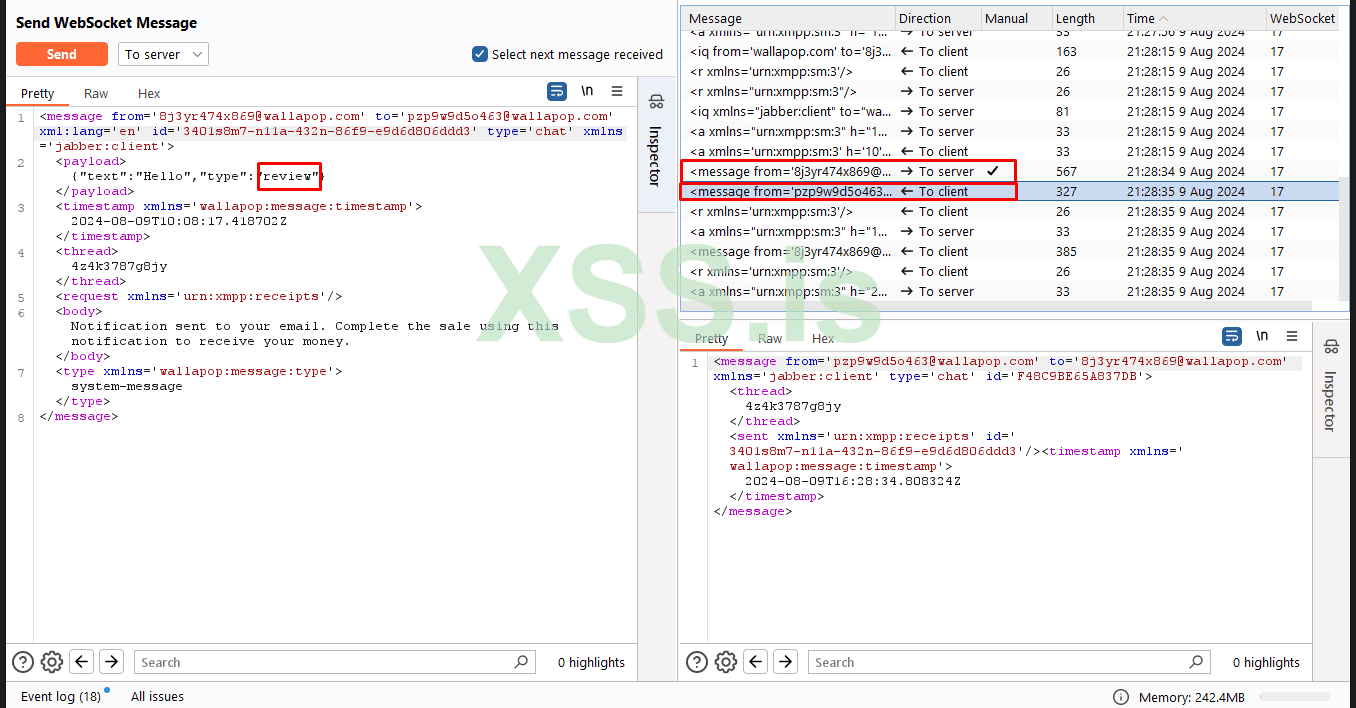Toggle \n characters display in response viewer

[1262, 336]
